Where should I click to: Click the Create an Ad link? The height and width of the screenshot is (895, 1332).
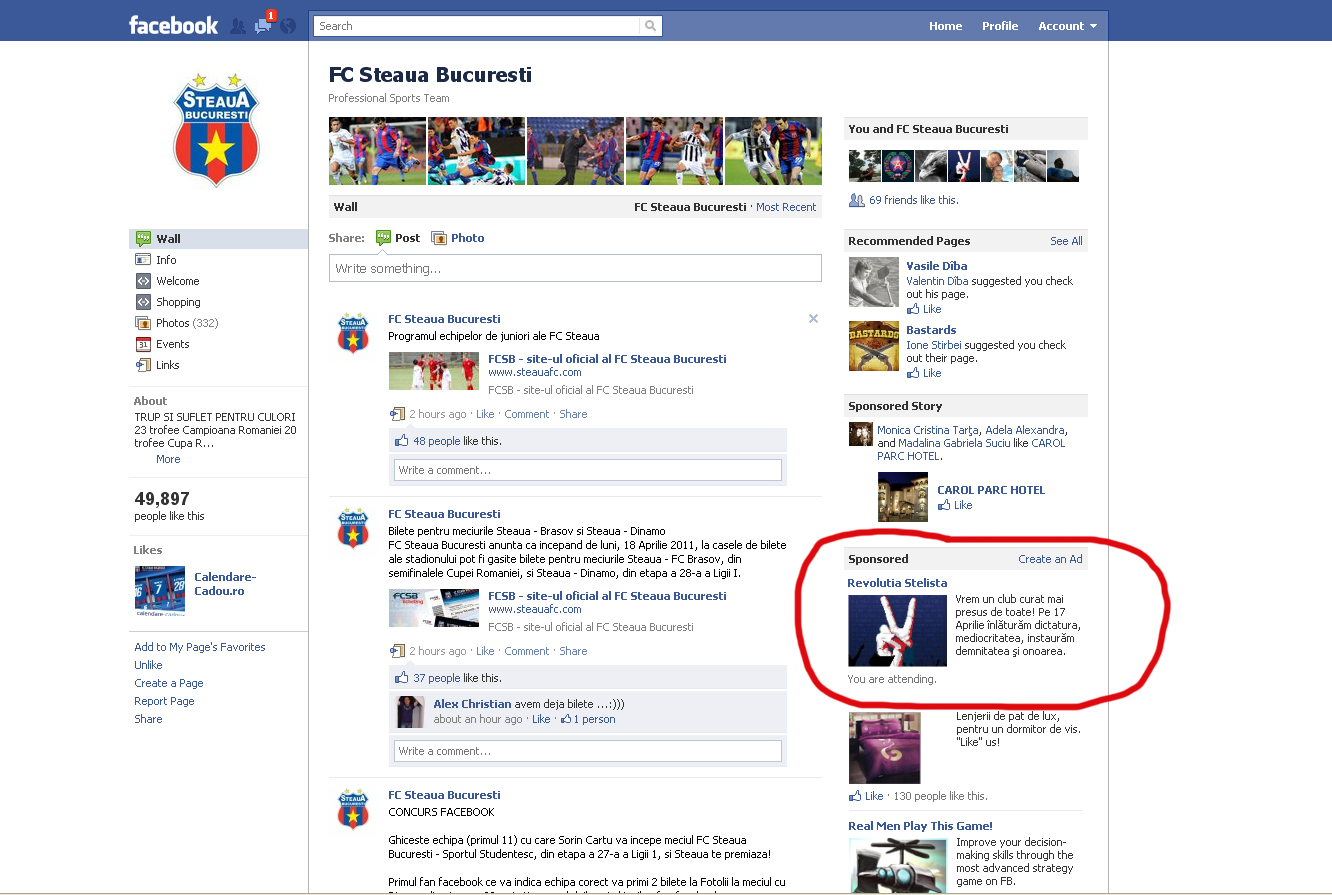(1050, 559)
